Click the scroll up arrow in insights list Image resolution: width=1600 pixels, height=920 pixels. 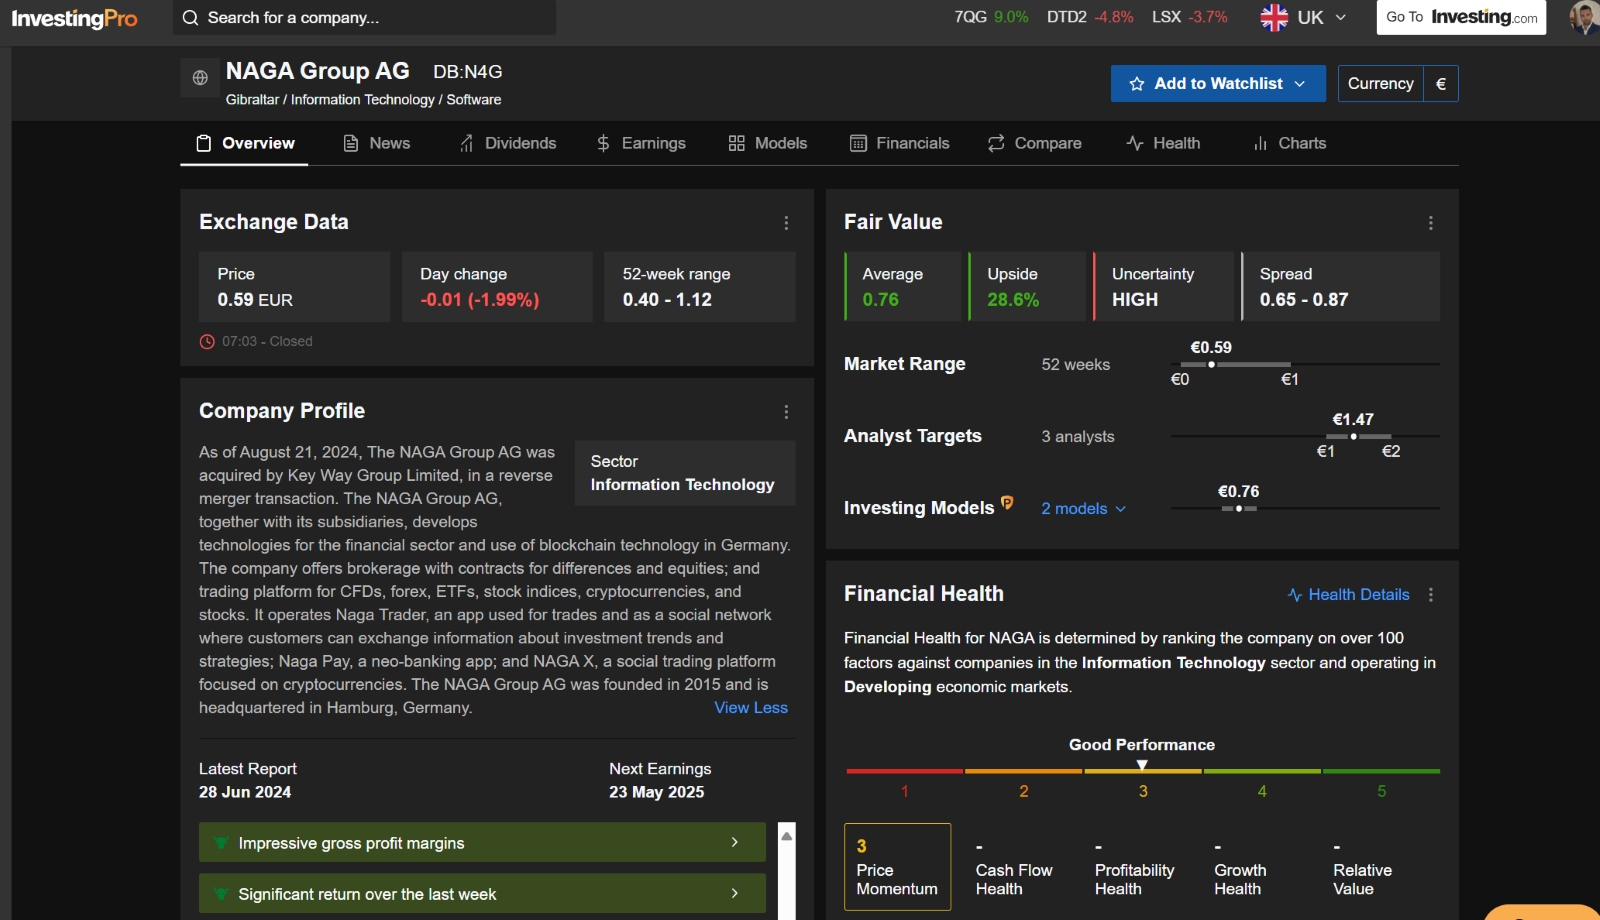click(787, 835)
